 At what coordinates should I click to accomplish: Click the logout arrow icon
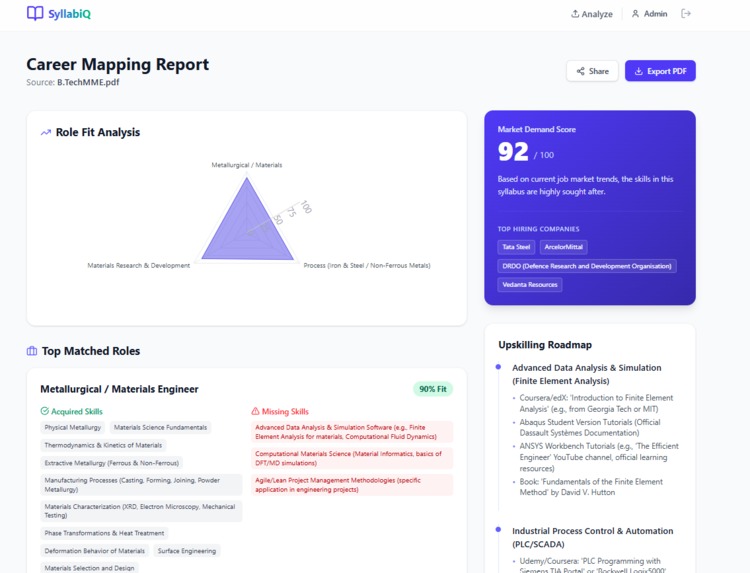click(686, 13)
